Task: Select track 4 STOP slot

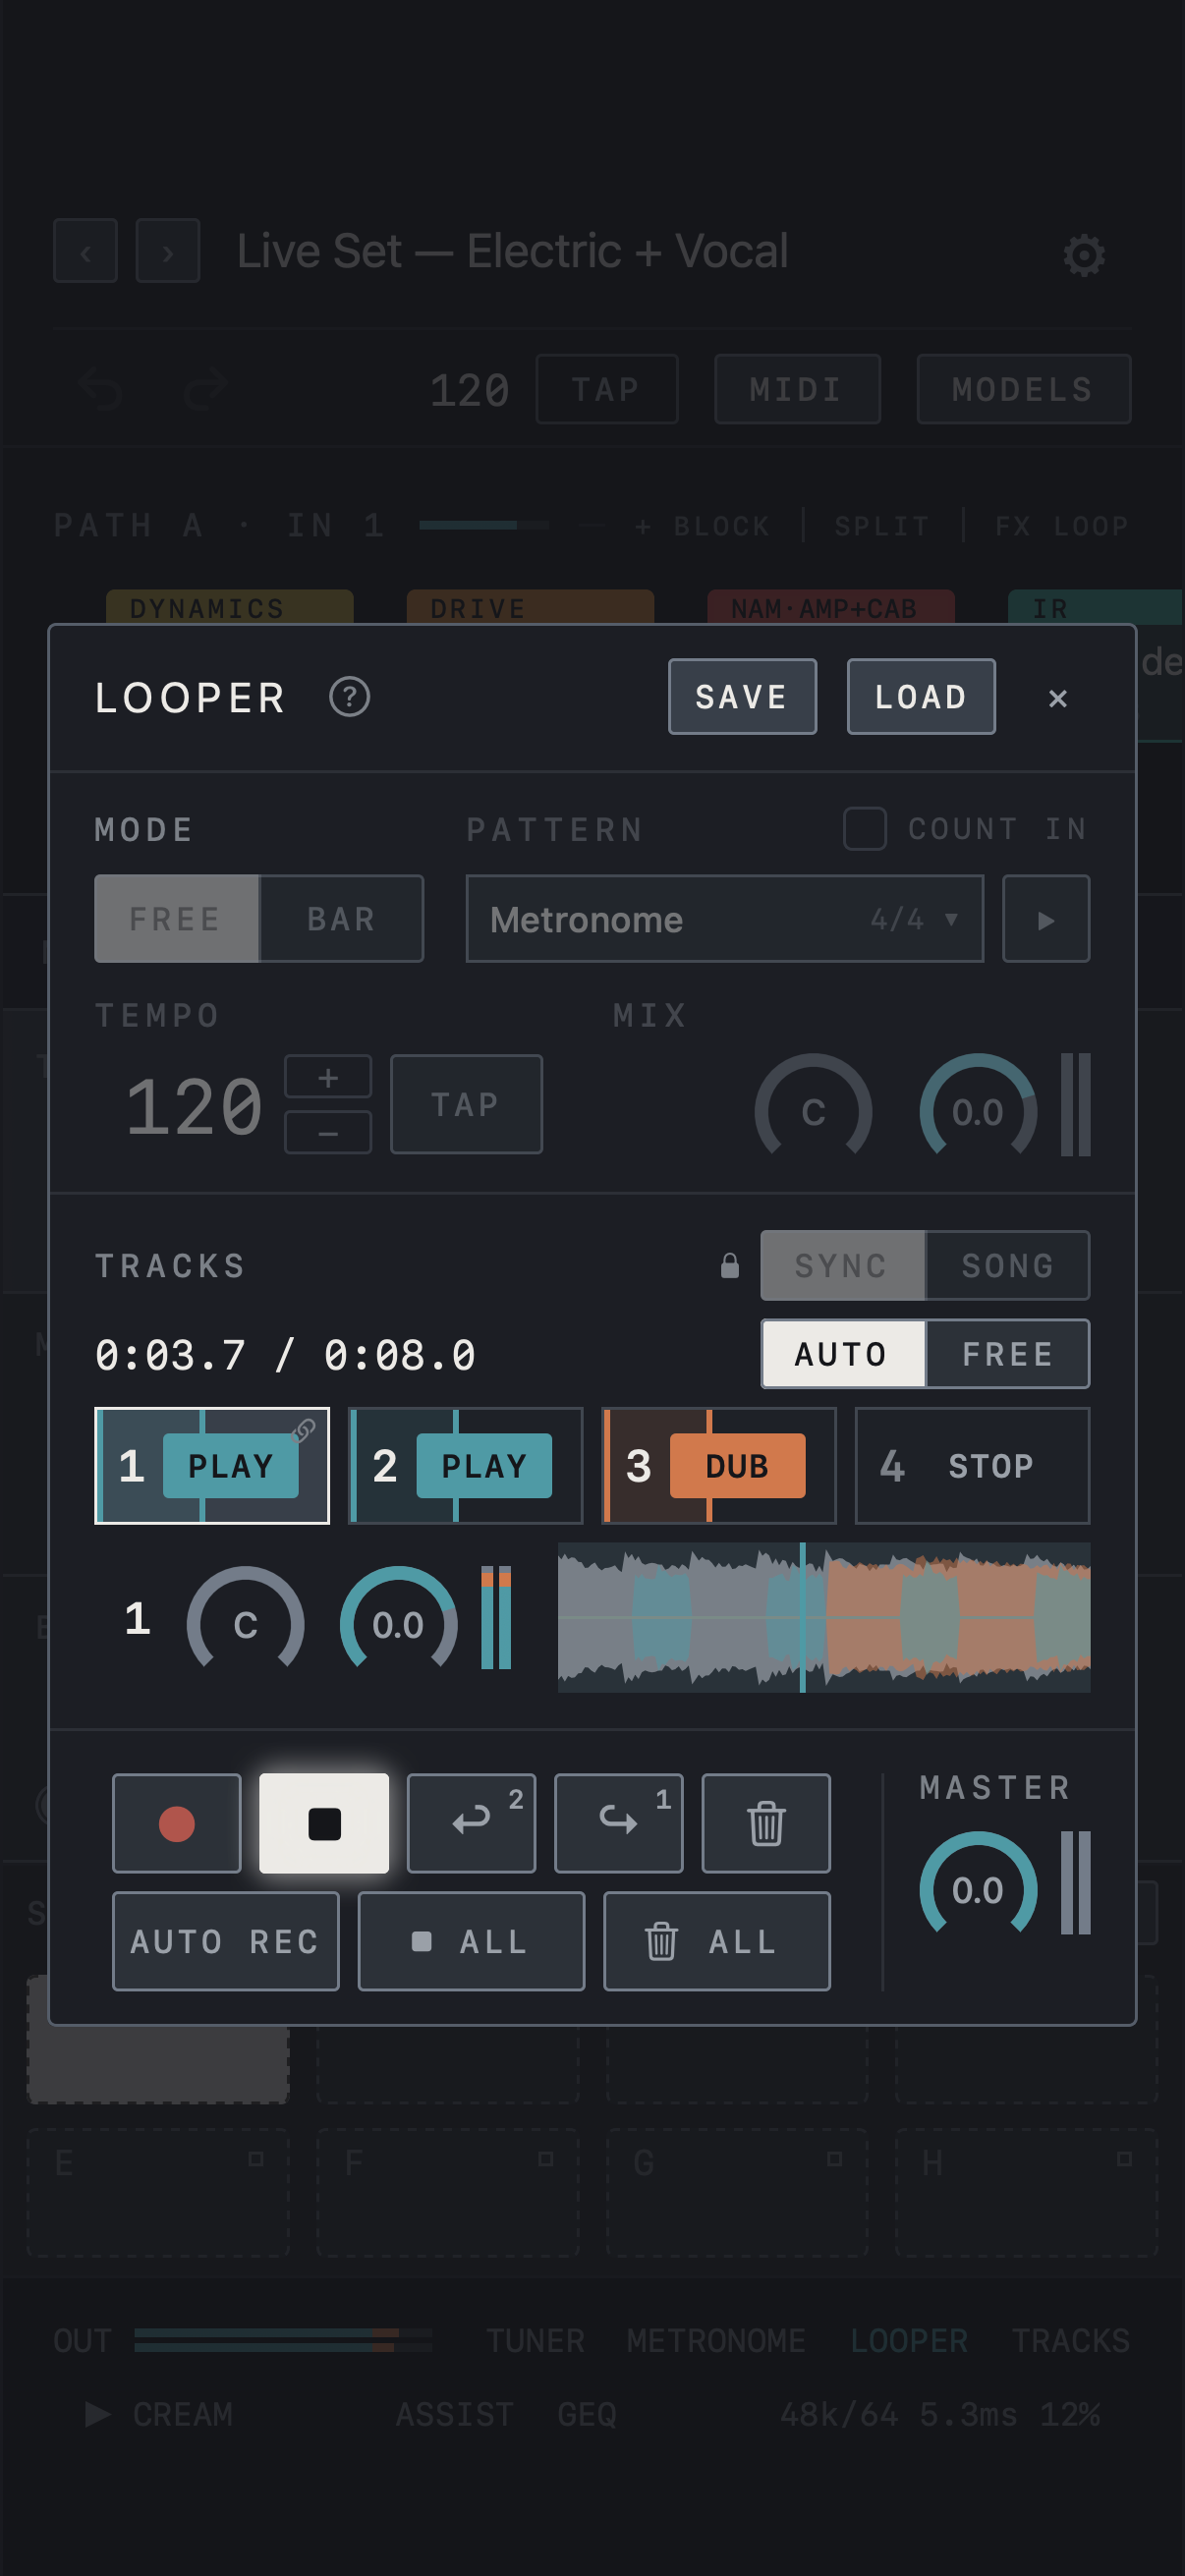Action: (x=973, y=1466)
